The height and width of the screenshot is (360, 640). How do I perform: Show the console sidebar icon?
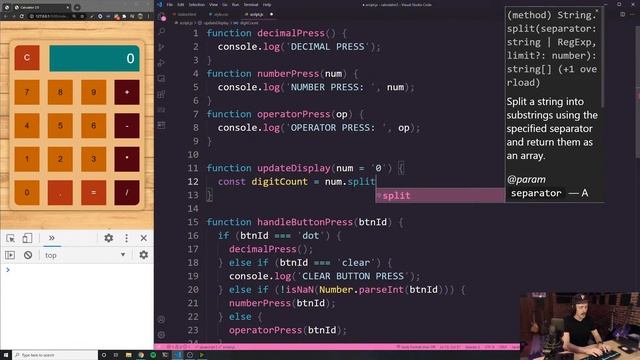pos(10,255)
